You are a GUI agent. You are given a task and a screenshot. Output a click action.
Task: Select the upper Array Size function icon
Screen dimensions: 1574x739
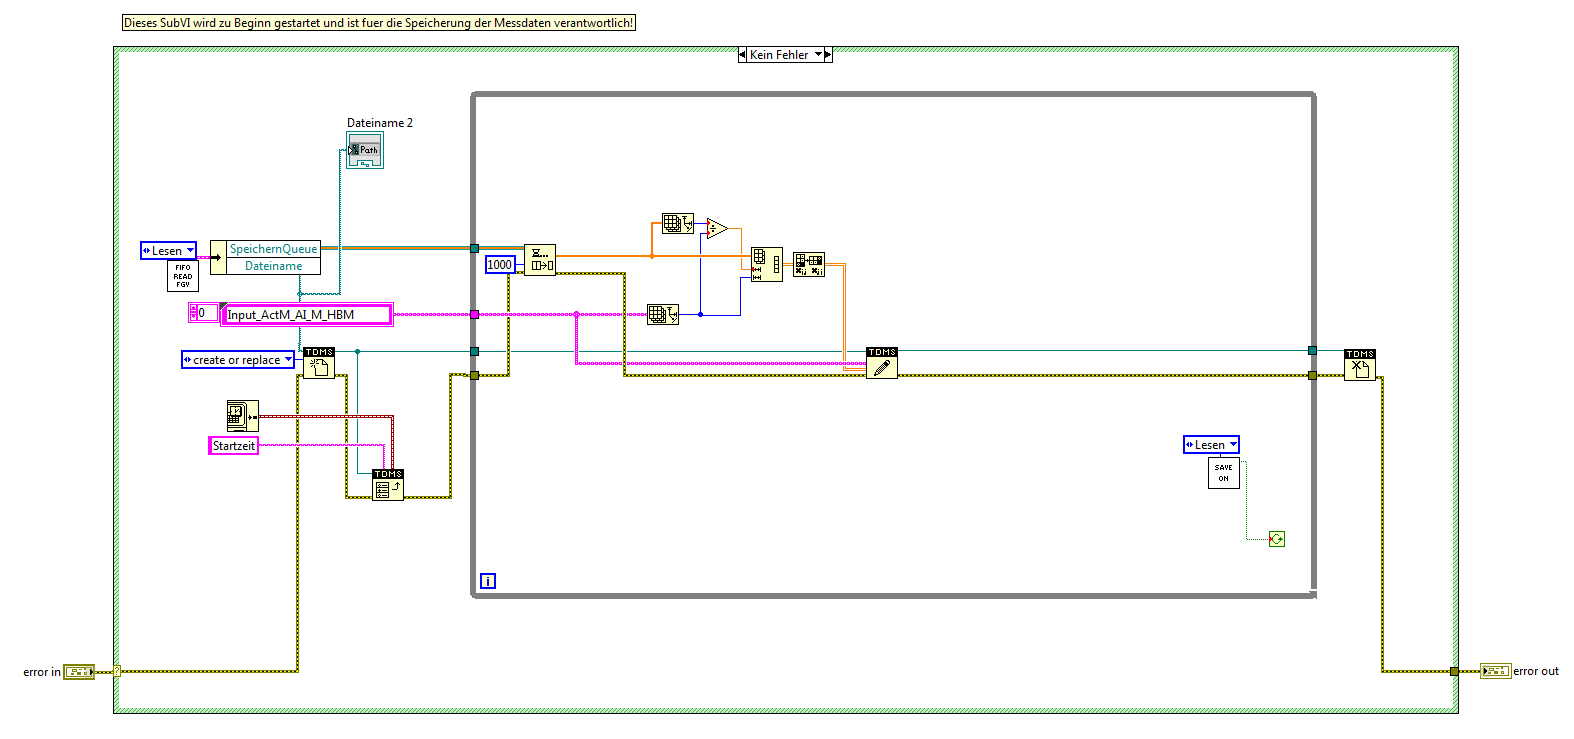tap(678, 224)
